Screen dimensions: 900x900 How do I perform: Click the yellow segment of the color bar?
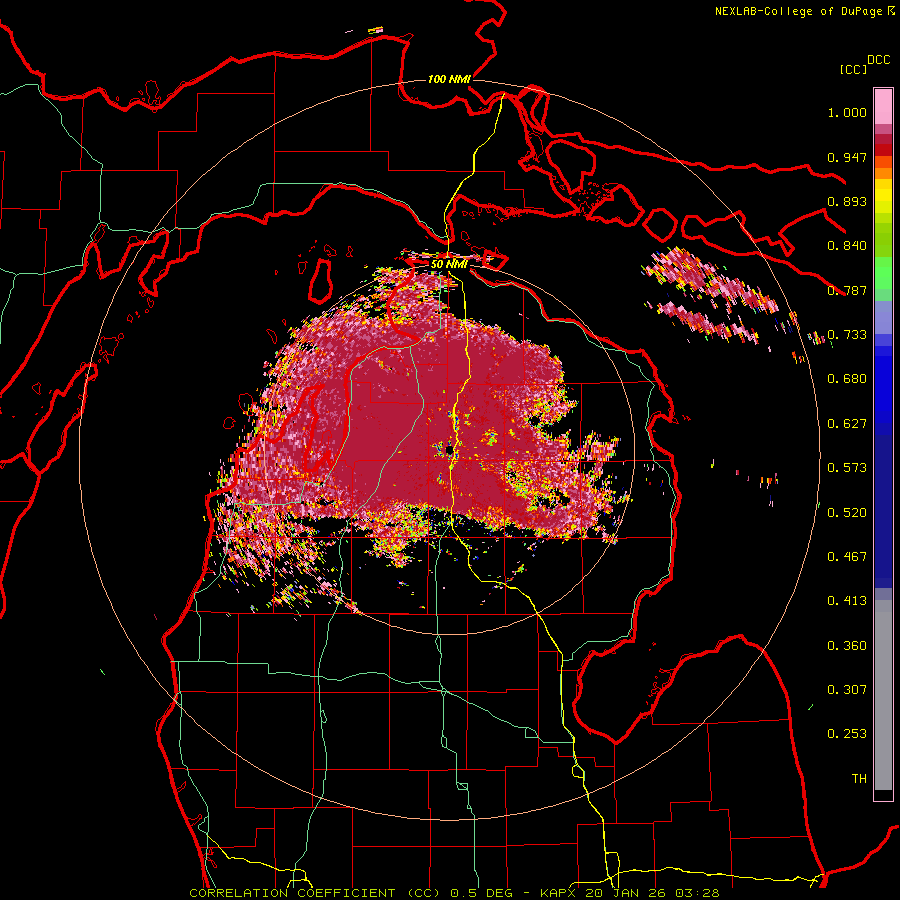coord(883,196)
